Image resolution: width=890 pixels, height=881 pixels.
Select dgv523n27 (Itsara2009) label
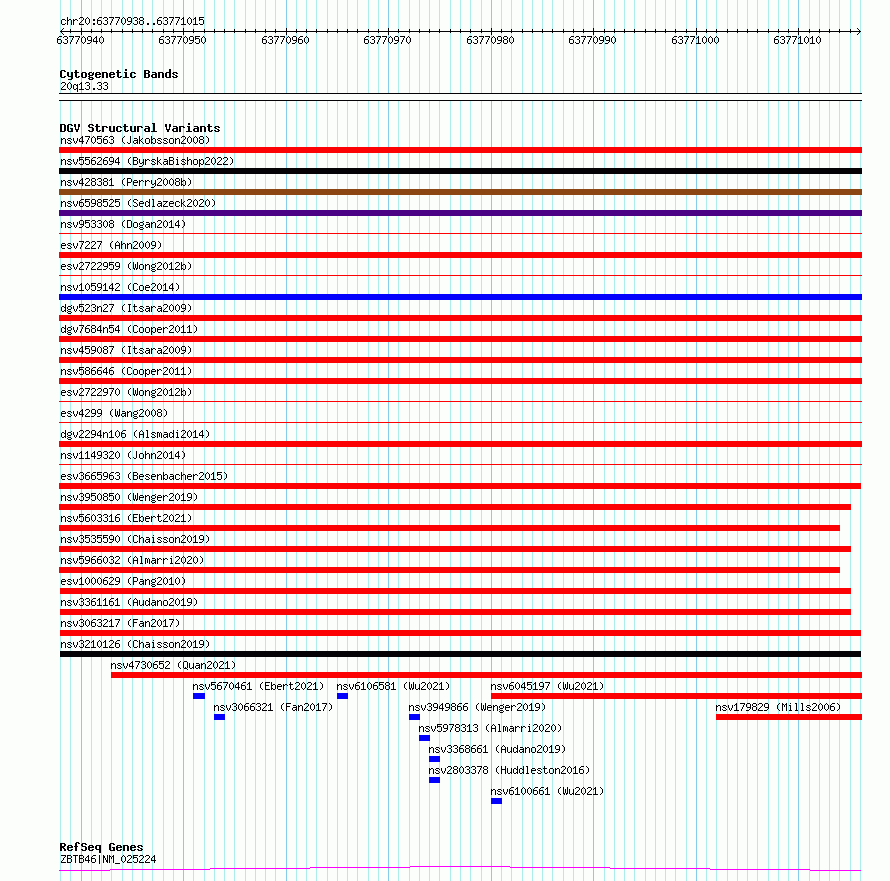coord(126,308)
